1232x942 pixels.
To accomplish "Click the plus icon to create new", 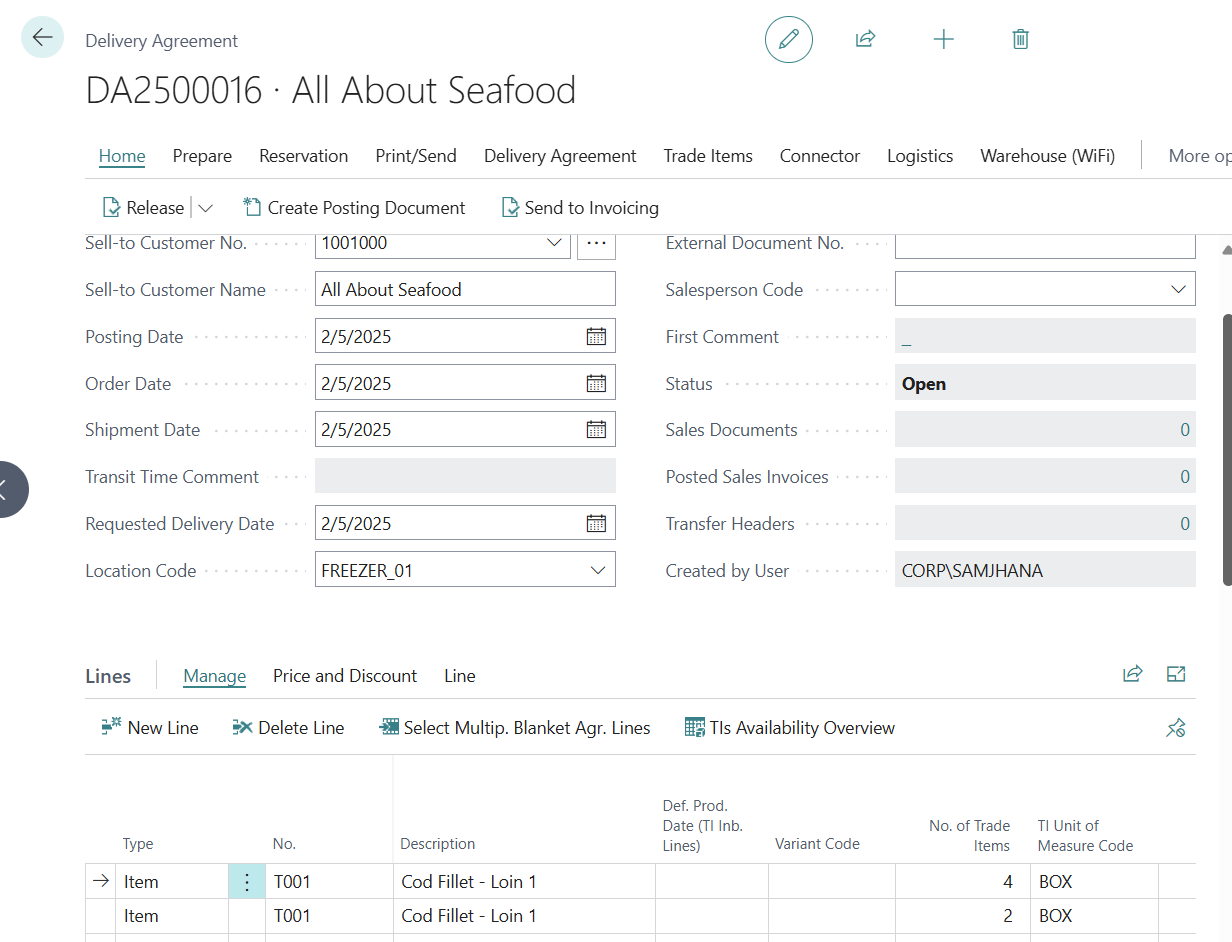I will (943, 40).
